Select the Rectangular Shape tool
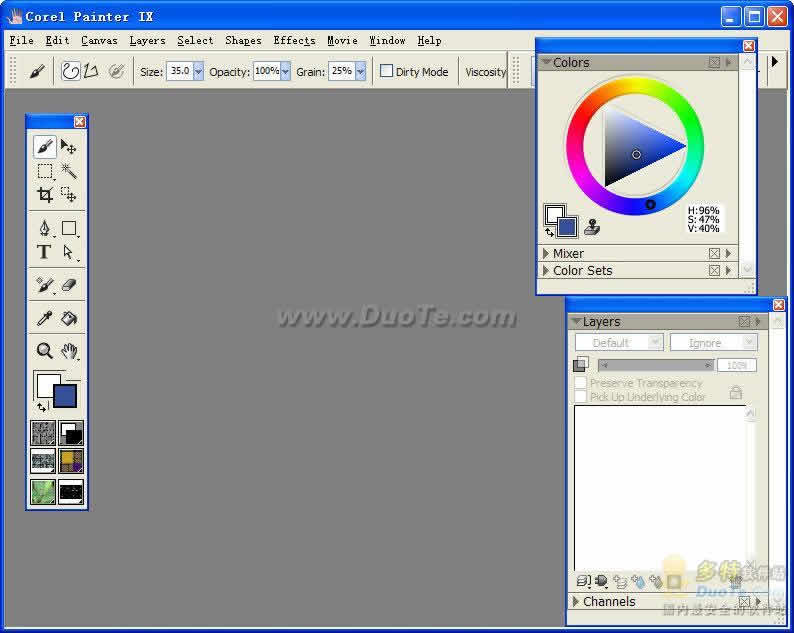 coord(69,228)
